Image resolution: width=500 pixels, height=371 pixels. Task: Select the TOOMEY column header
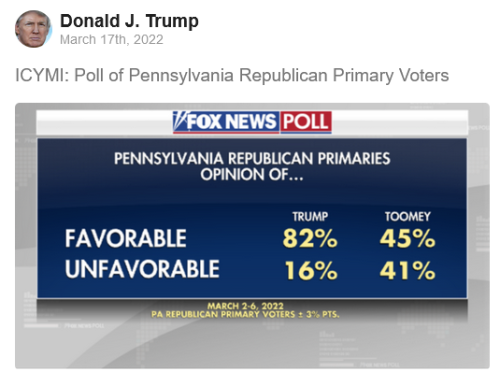tap(408, 217)
